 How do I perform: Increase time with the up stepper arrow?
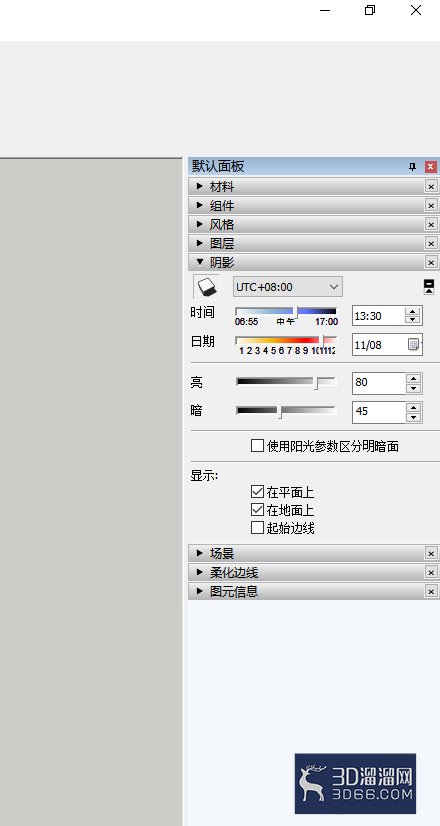[x=413, y=311]
